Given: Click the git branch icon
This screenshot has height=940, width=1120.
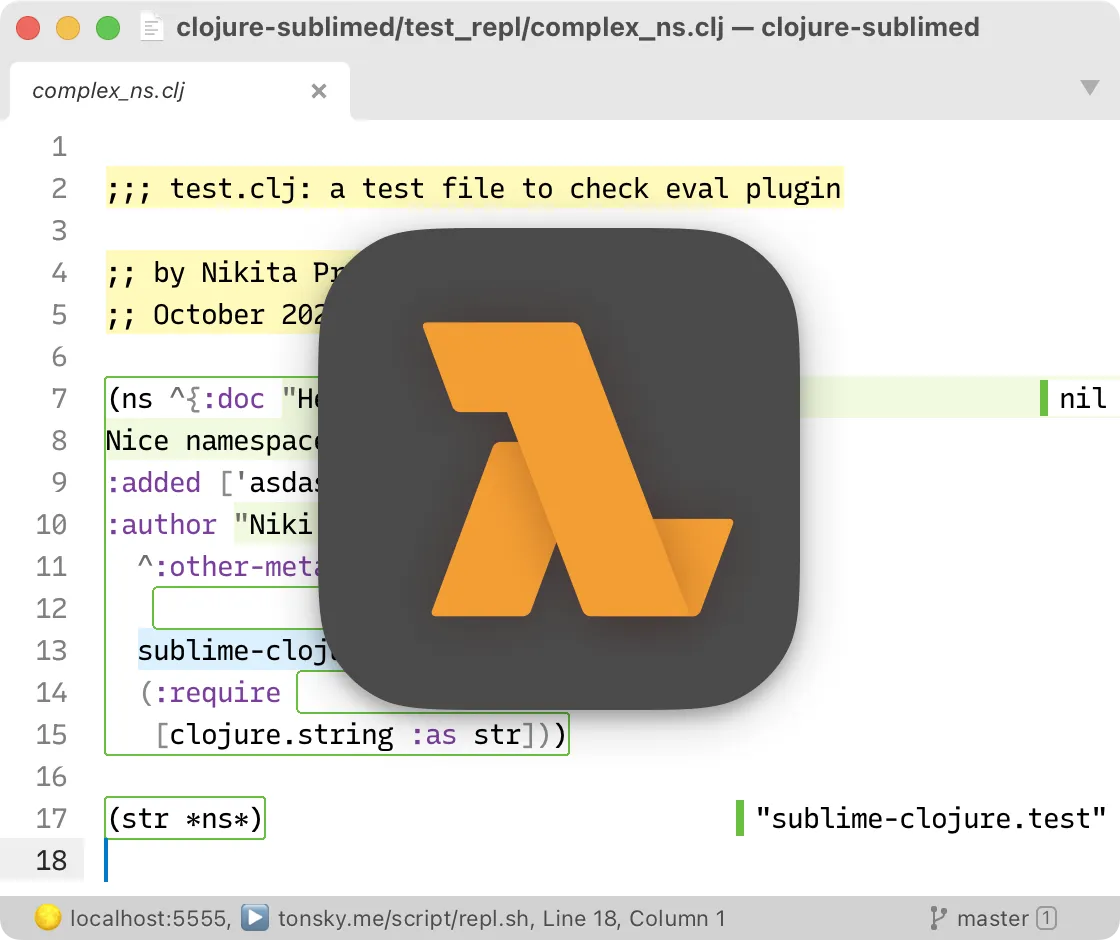Looking at the screenshot, I should pos(938,918).
